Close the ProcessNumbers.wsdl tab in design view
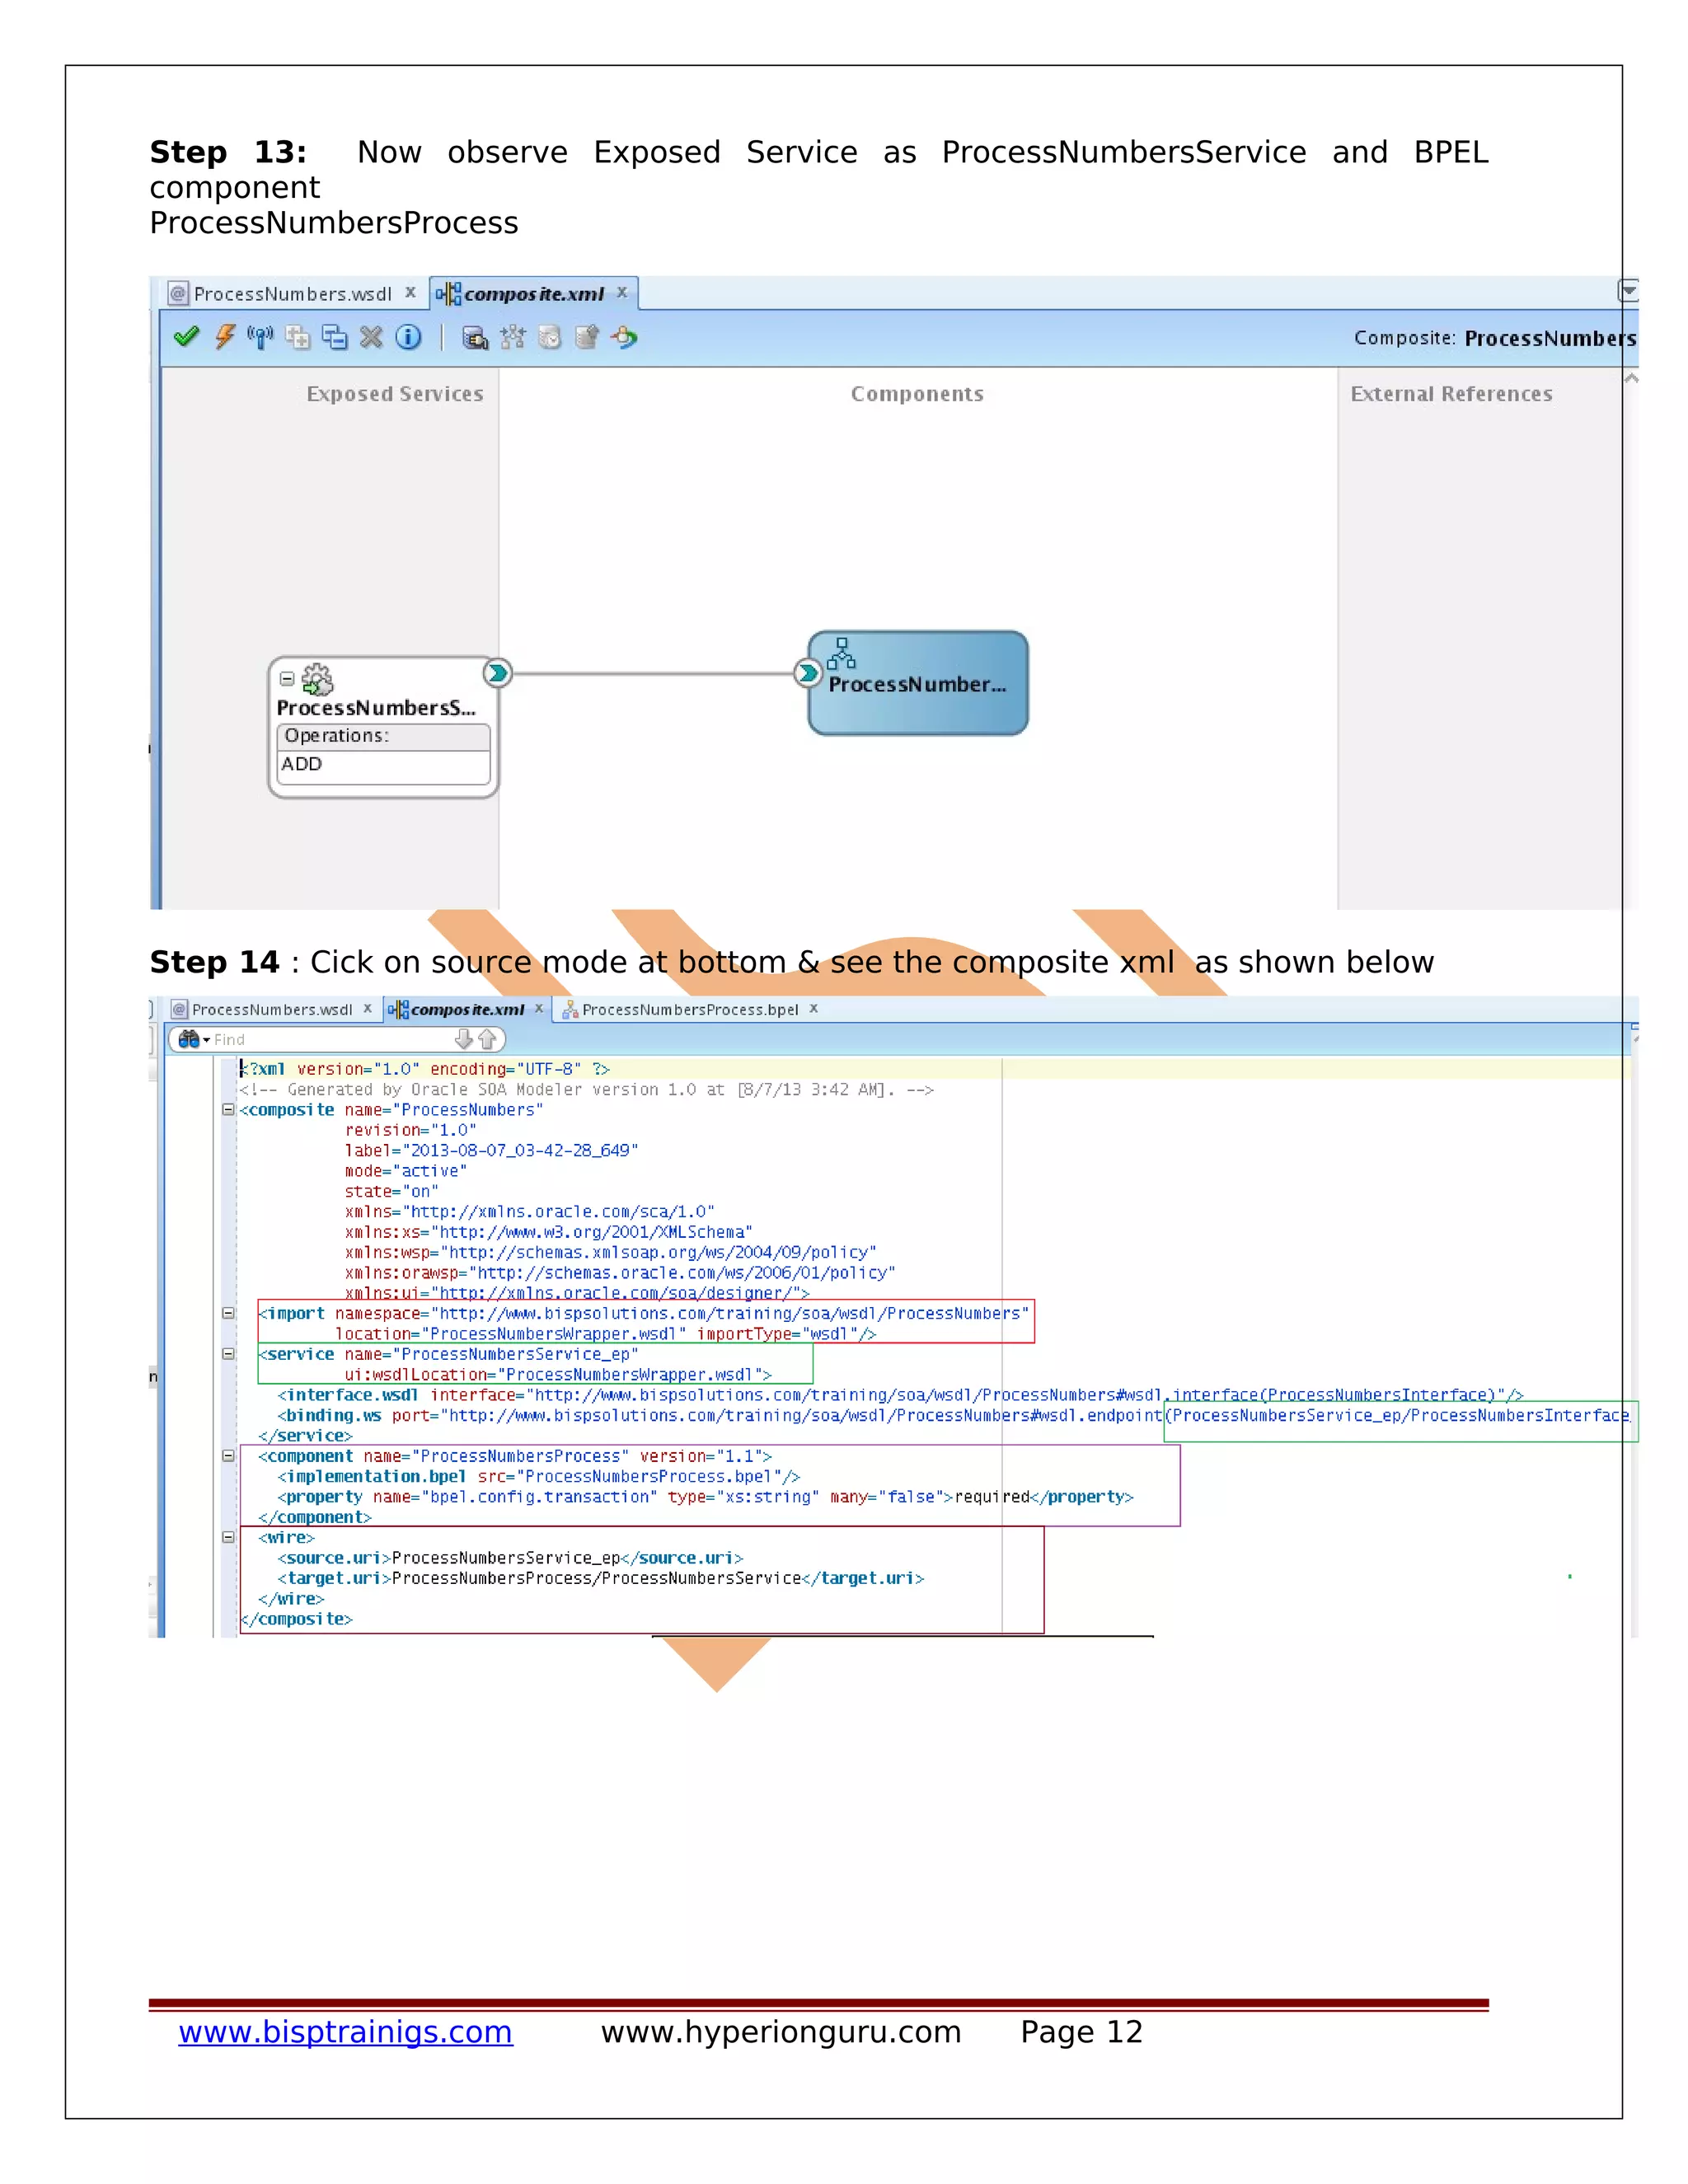This screenshot has width=1688, height=2184. [x=410, y=293]
